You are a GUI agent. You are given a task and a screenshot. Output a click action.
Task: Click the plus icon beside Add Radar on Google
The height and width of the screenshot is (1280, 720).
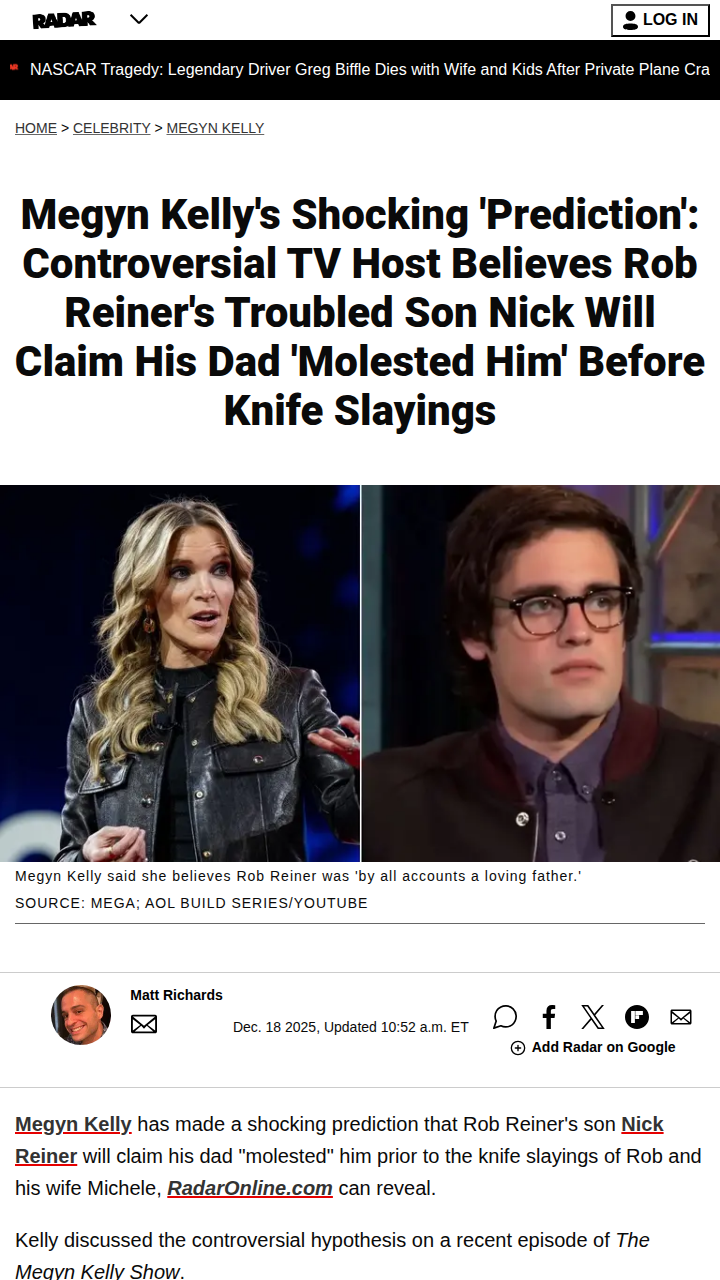pyautogui.click(x=518, y=1048)
